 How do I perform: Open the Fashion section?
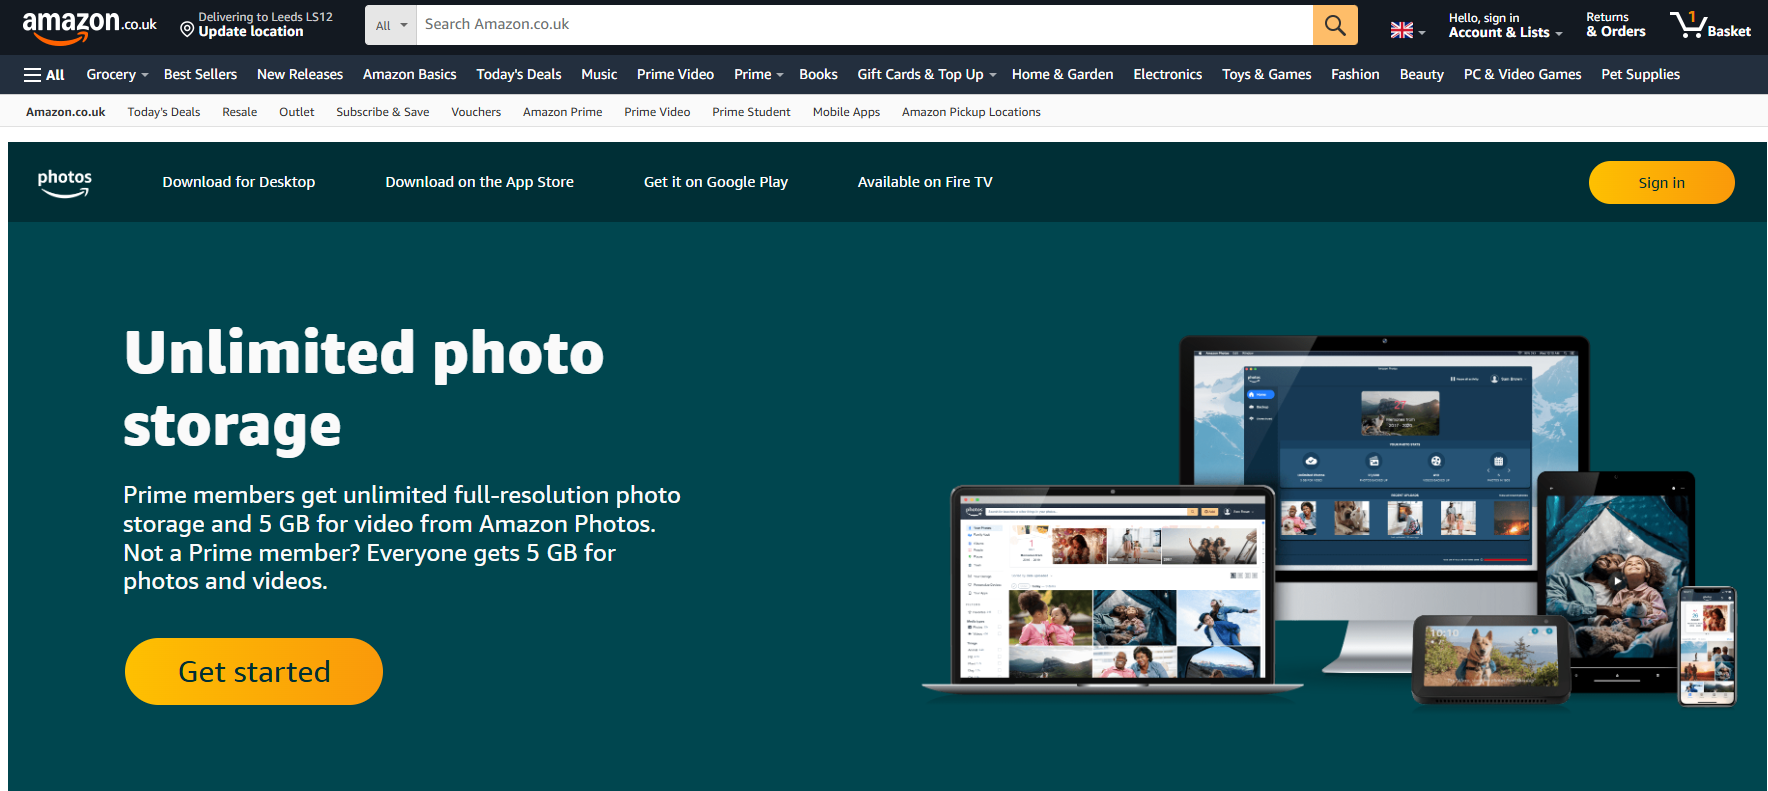(x=1355, y=75)
